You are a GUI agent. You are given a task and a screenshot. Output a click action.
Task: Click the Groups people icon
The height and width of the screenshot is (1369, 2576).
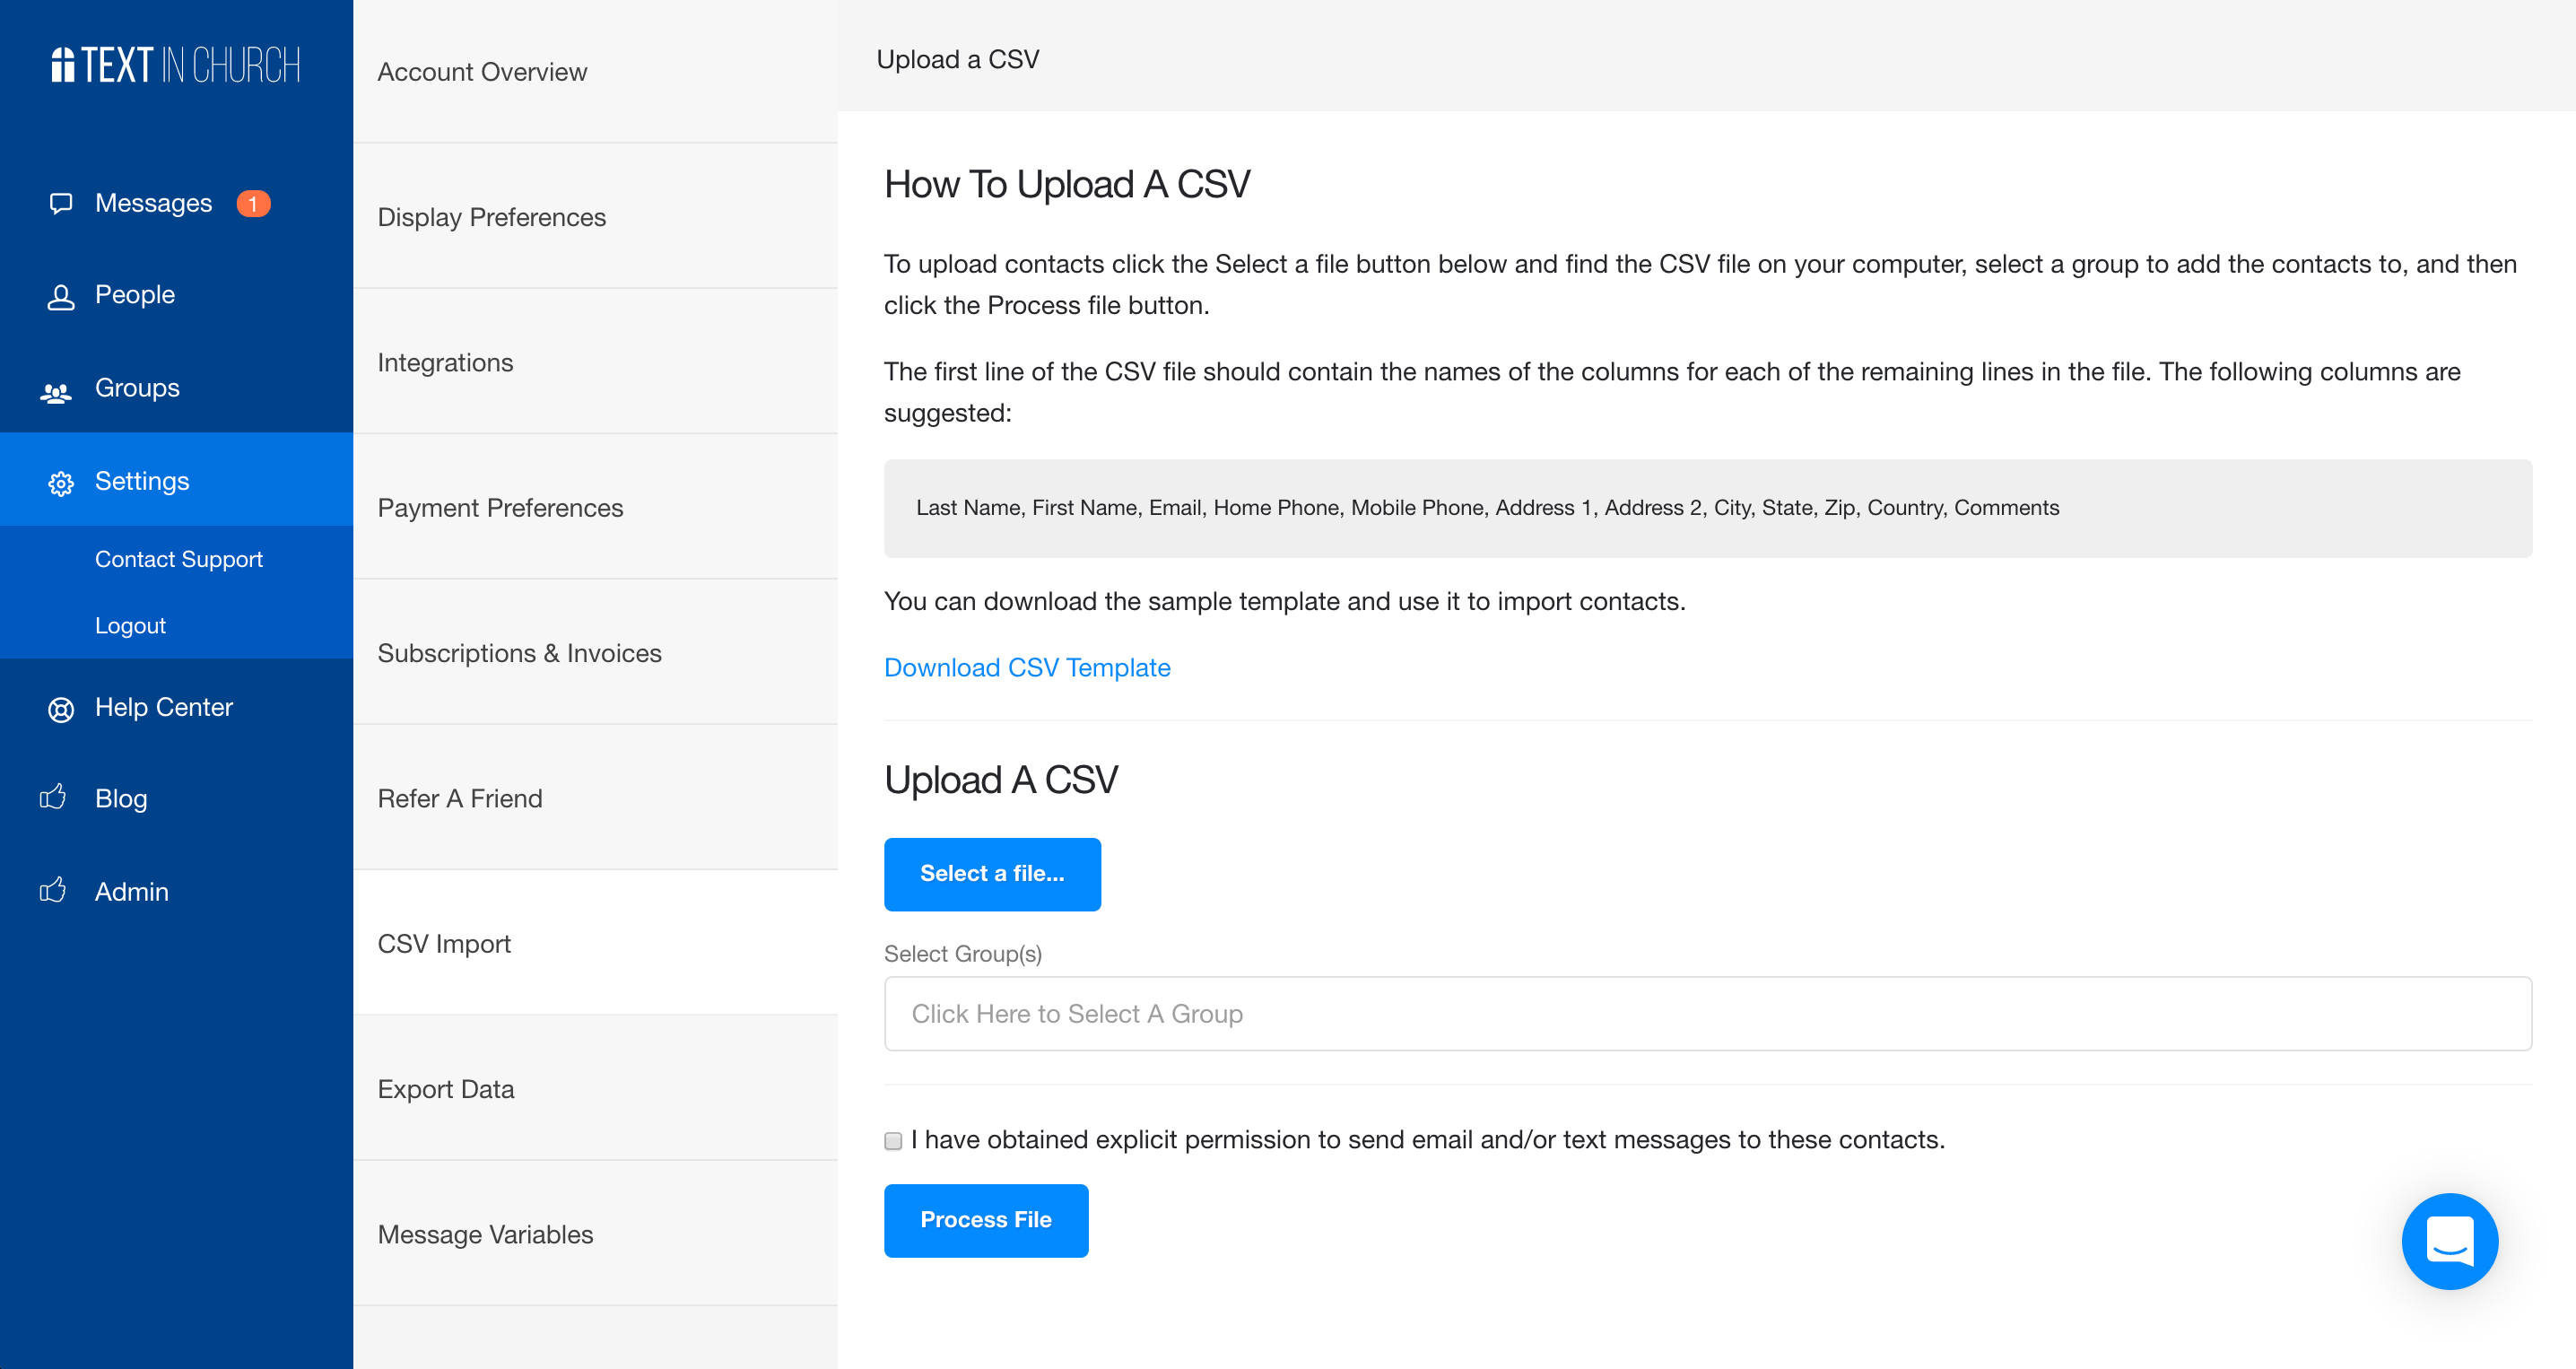click(56, 392)
